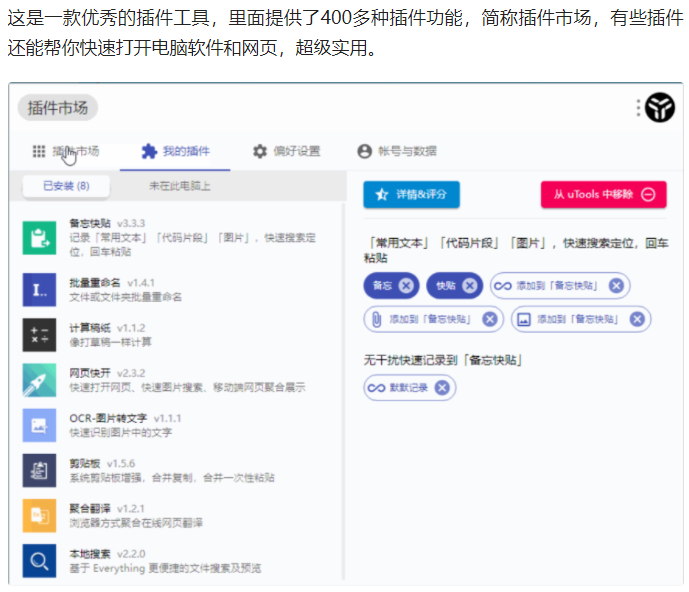The image size is (689, 592).
Task: Click the 详情&评分 button
Action: 411,194
